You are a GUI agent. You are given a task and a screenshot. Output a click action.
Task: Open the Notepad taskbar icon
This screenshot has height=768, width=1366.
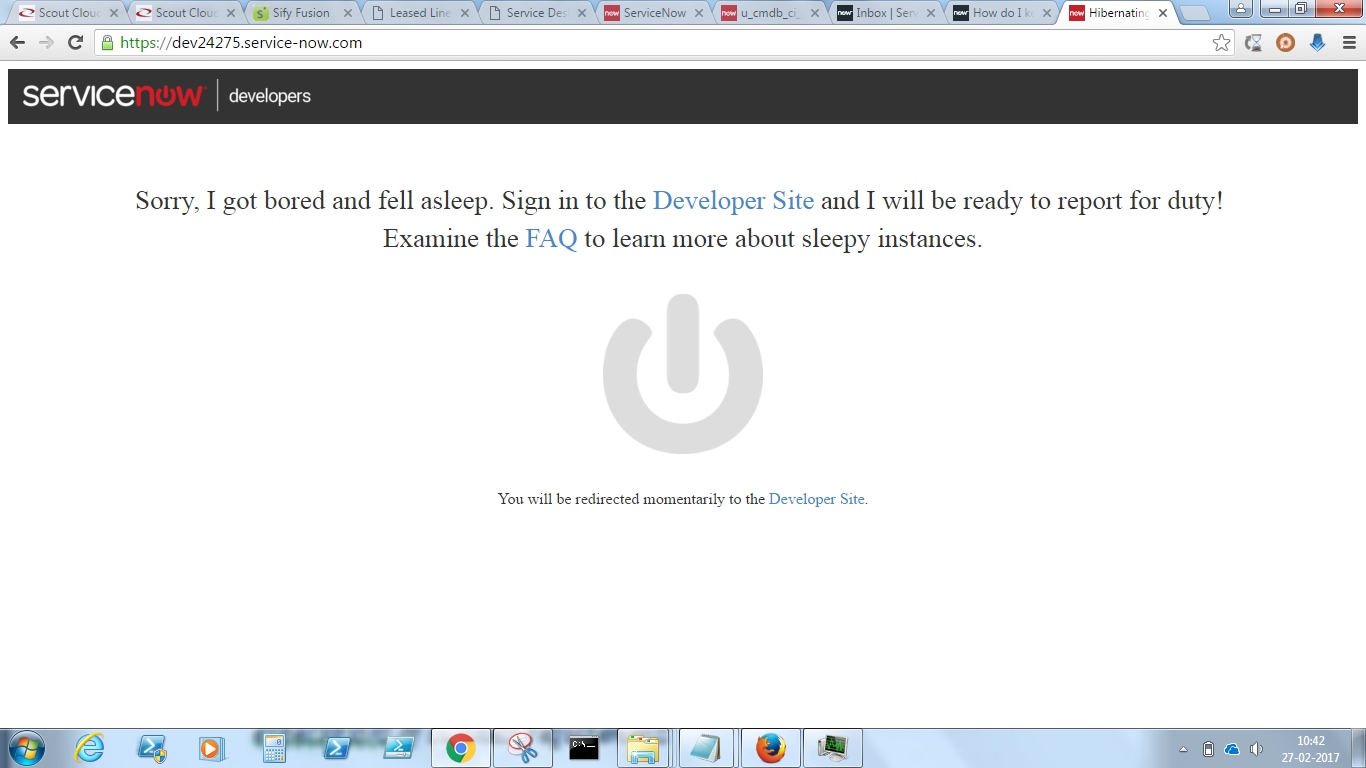[x=706, y=748]
